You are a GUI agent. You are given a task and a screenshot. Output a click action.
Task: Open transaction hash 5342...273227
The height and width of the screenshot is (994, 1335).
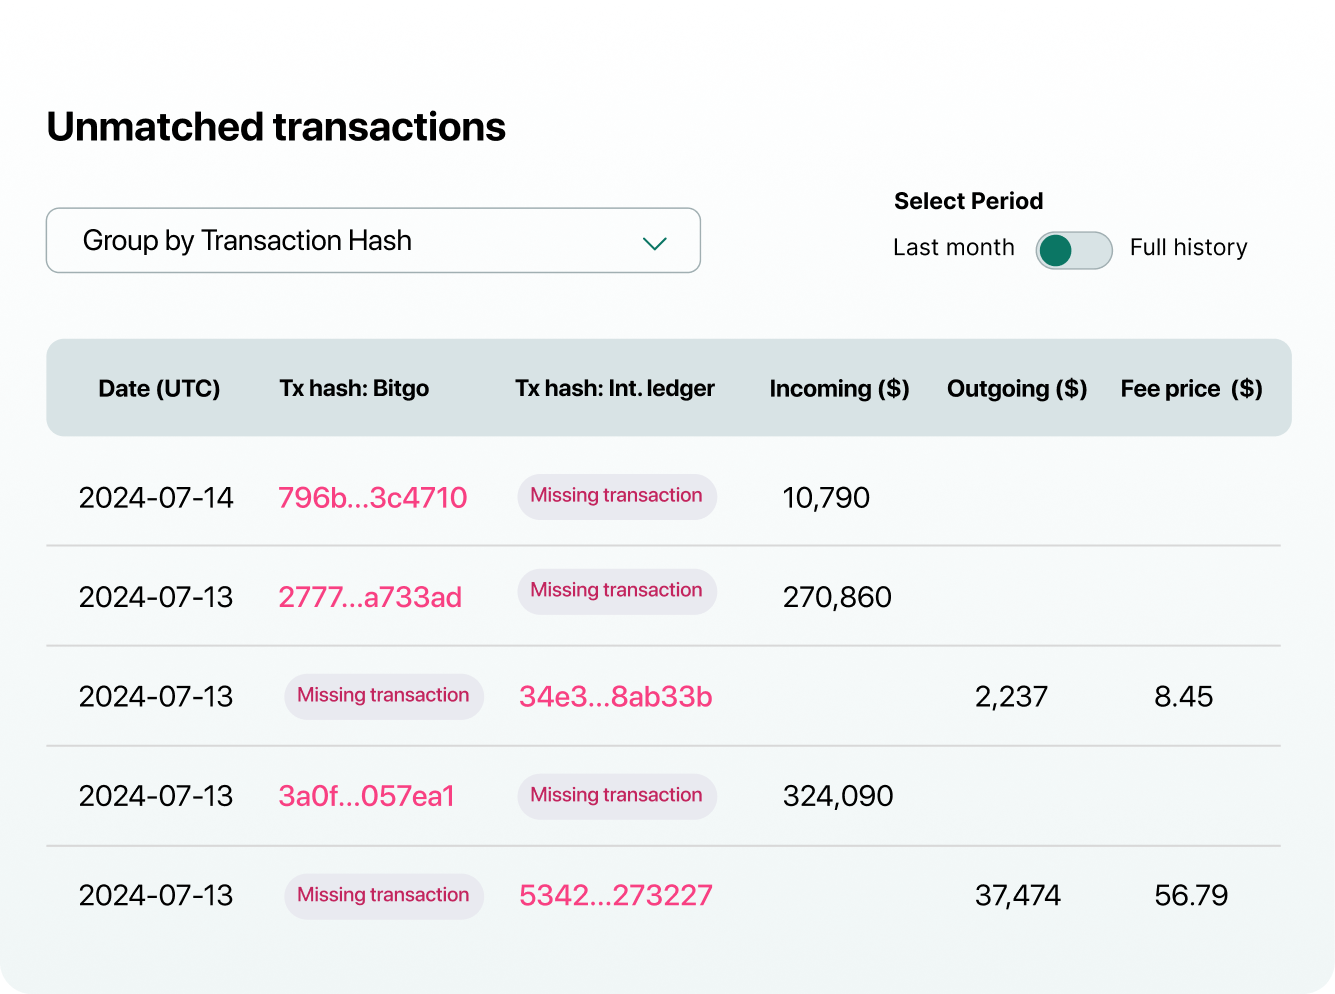pyautogui.click(x=616, y=895)
